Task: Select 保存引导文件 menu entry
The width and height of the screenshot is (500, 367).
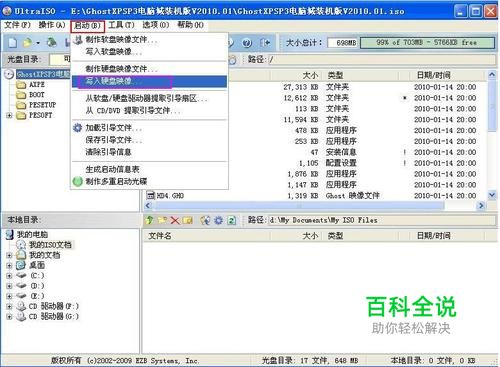Action: [150, 140]
